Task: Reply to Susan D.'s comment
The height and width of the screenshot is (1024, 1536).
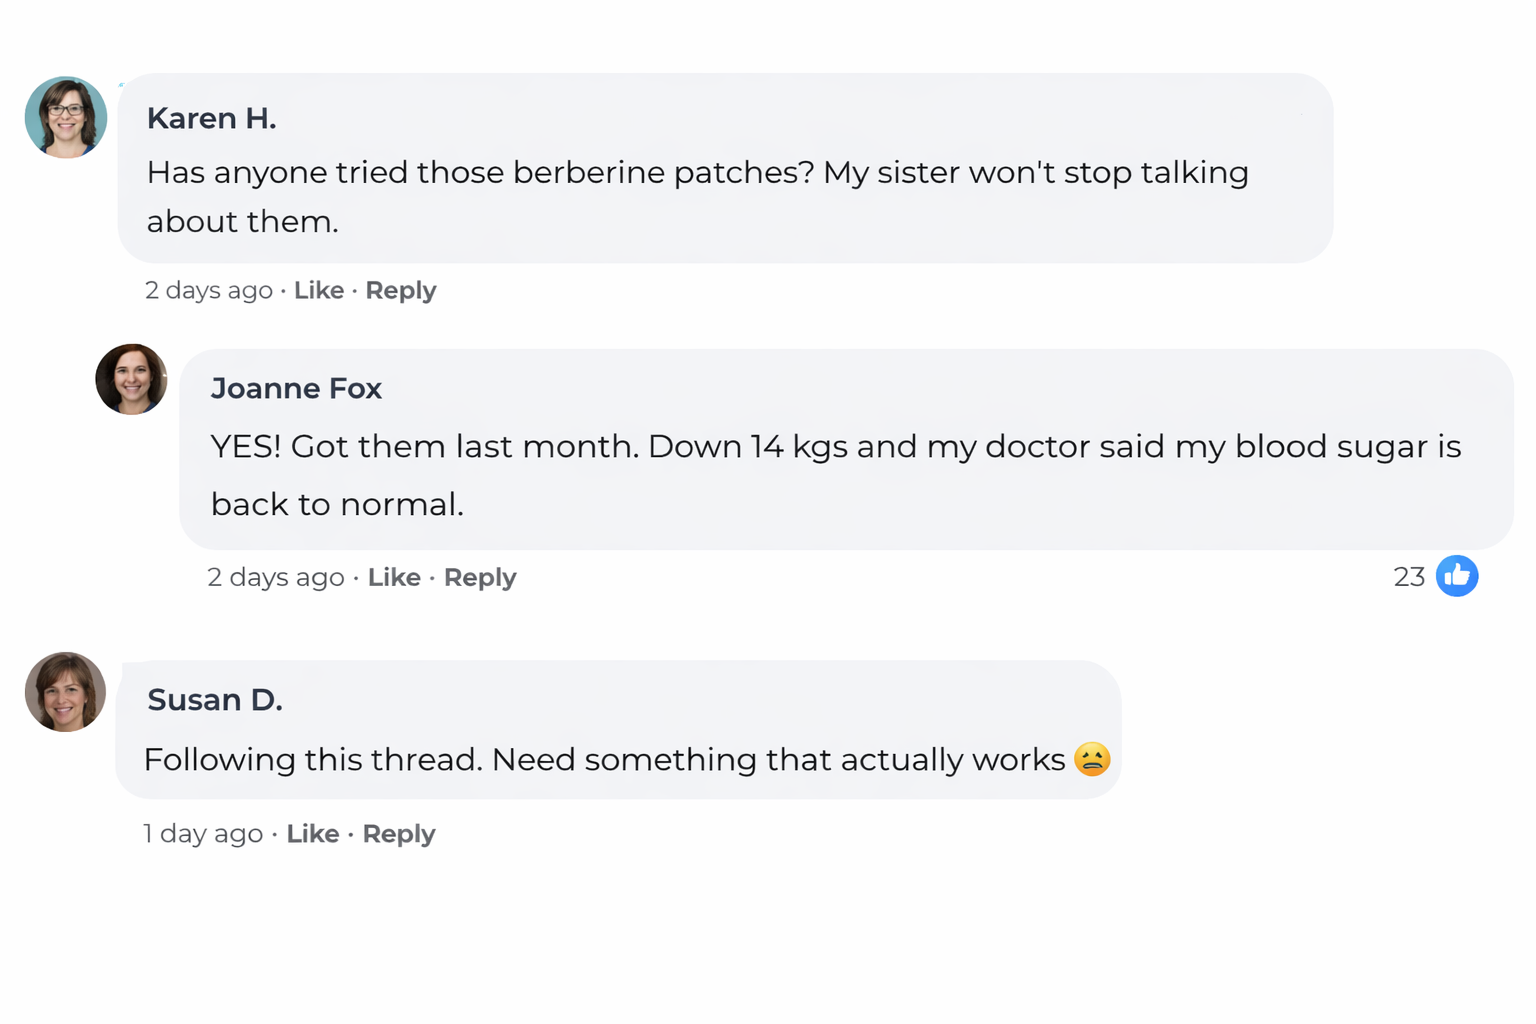Action: [399, 833]
